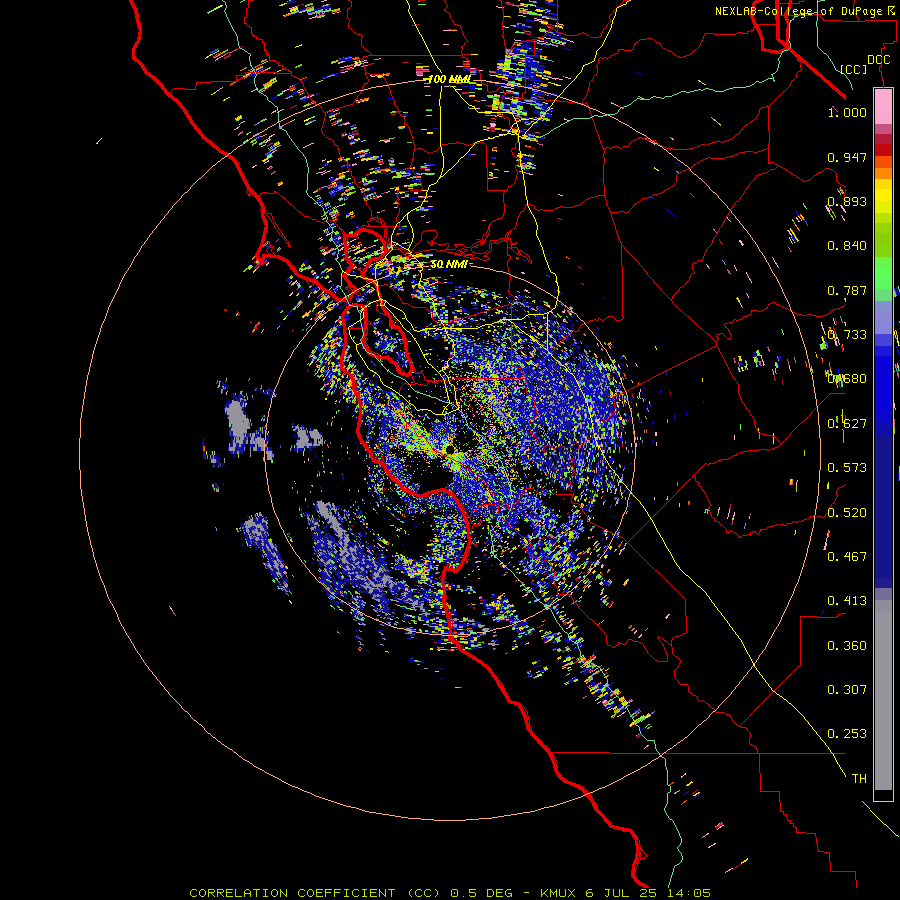Click the 0.253 scale value

(847, 734)
